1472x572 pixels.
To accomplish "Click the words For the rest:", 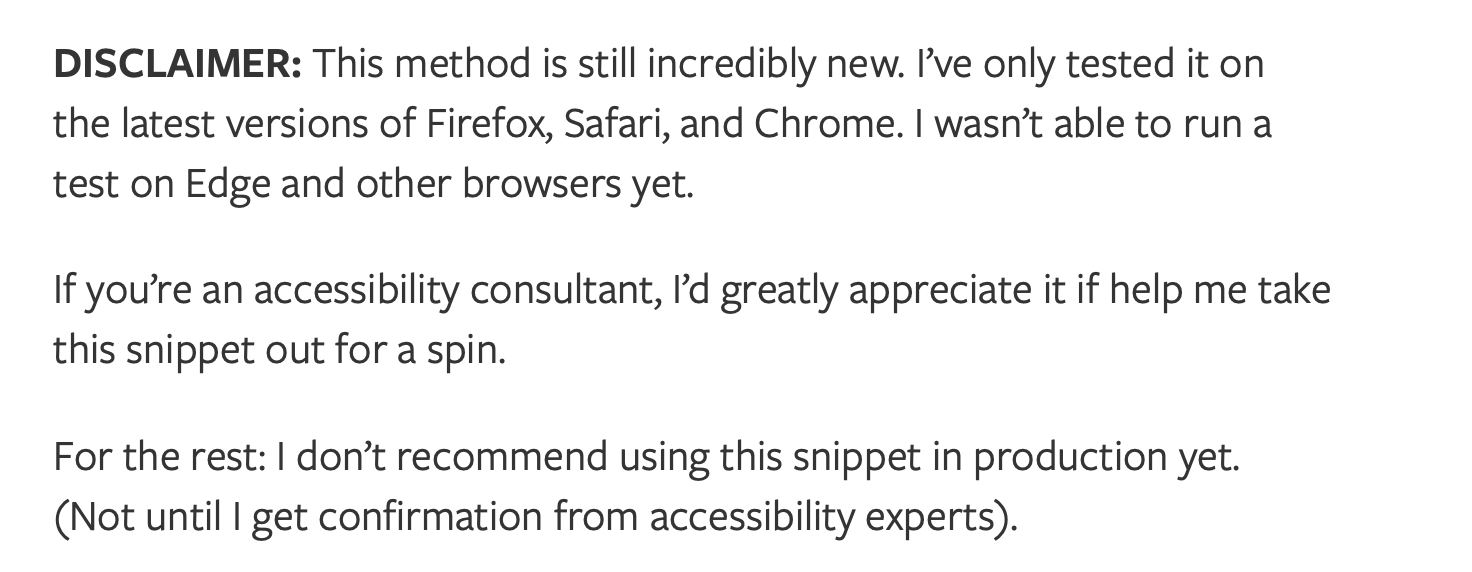I will (161, 457).
